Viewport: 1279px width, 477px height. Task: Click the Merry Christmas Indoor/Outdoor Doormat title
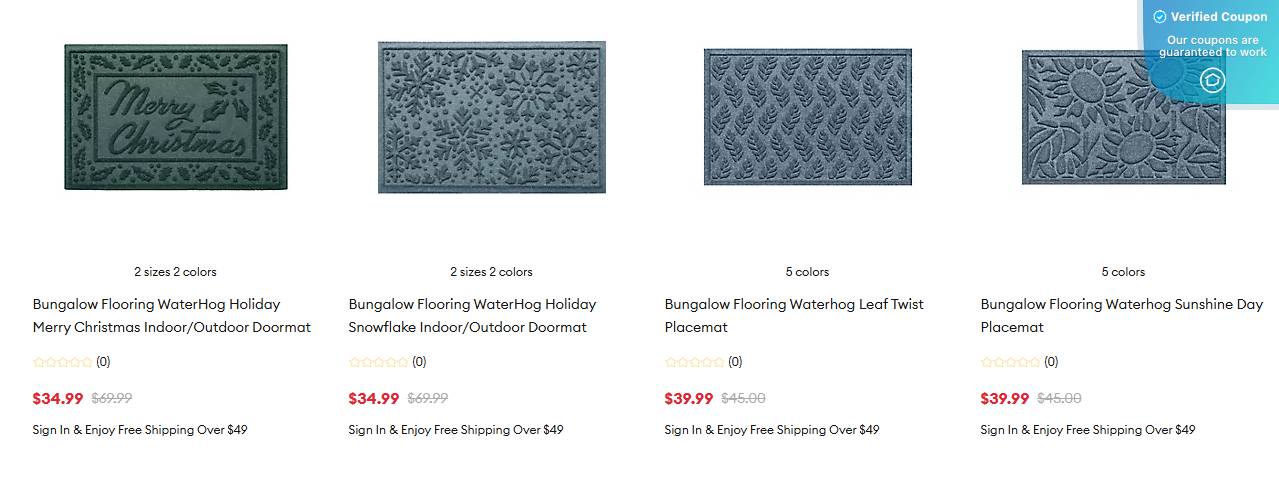(171, 316)
